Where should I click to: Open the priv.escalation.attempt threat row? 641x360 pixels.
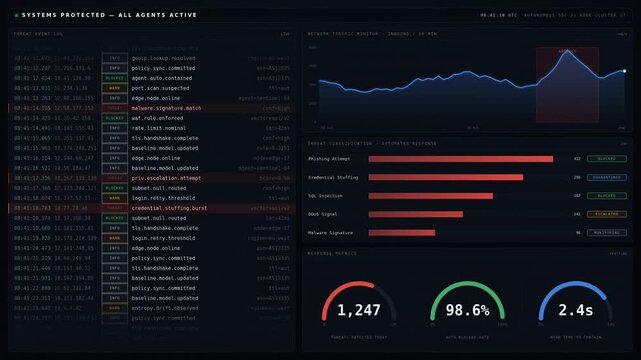click(151, 178)
